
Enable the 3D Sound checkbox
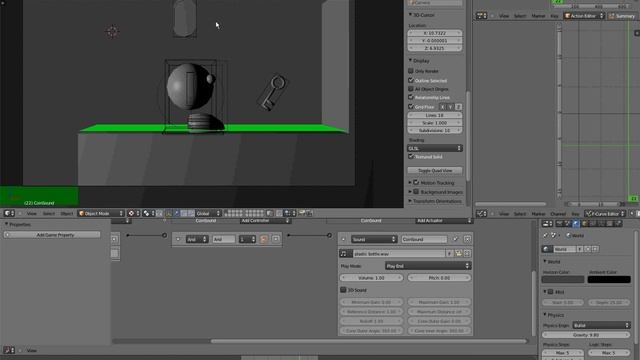pos(343,290)
